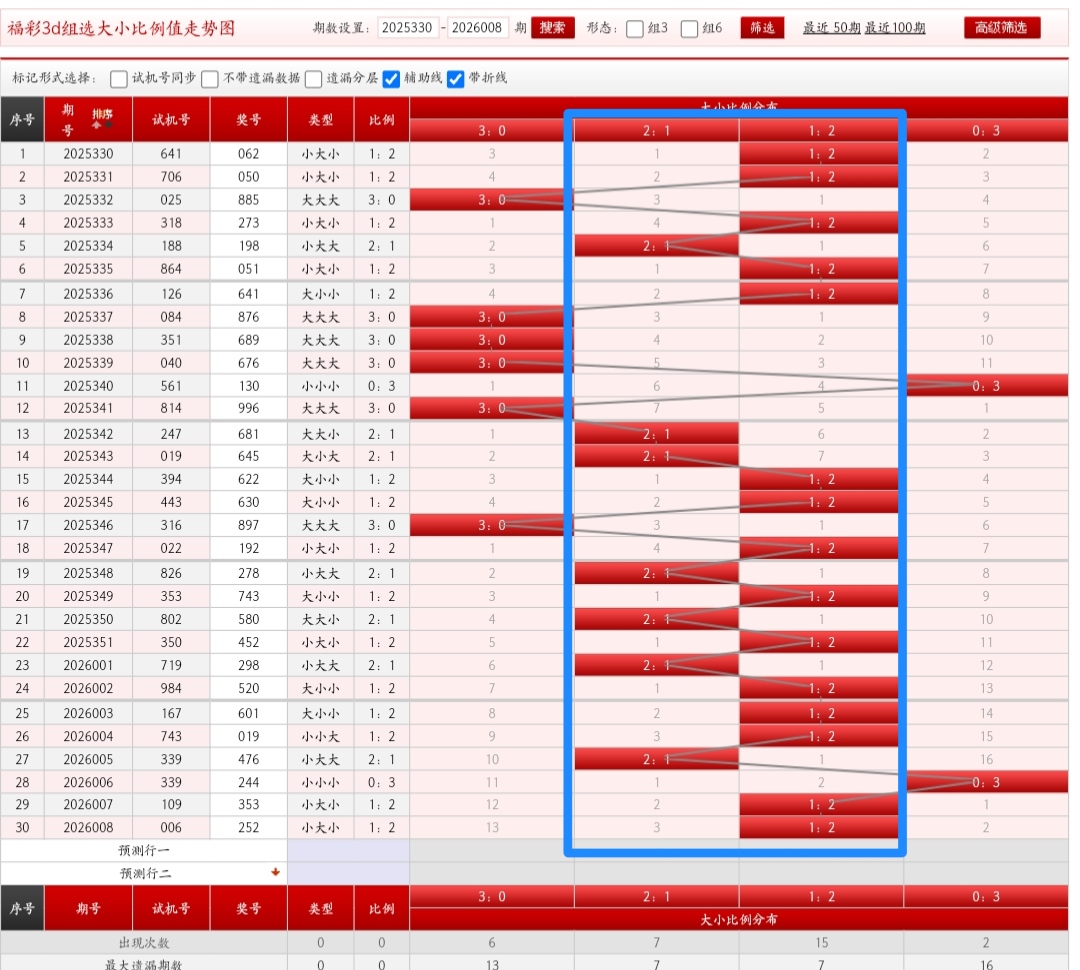
Task: Toggle the 试机号同步 checkbox
Action: point(119,79)
